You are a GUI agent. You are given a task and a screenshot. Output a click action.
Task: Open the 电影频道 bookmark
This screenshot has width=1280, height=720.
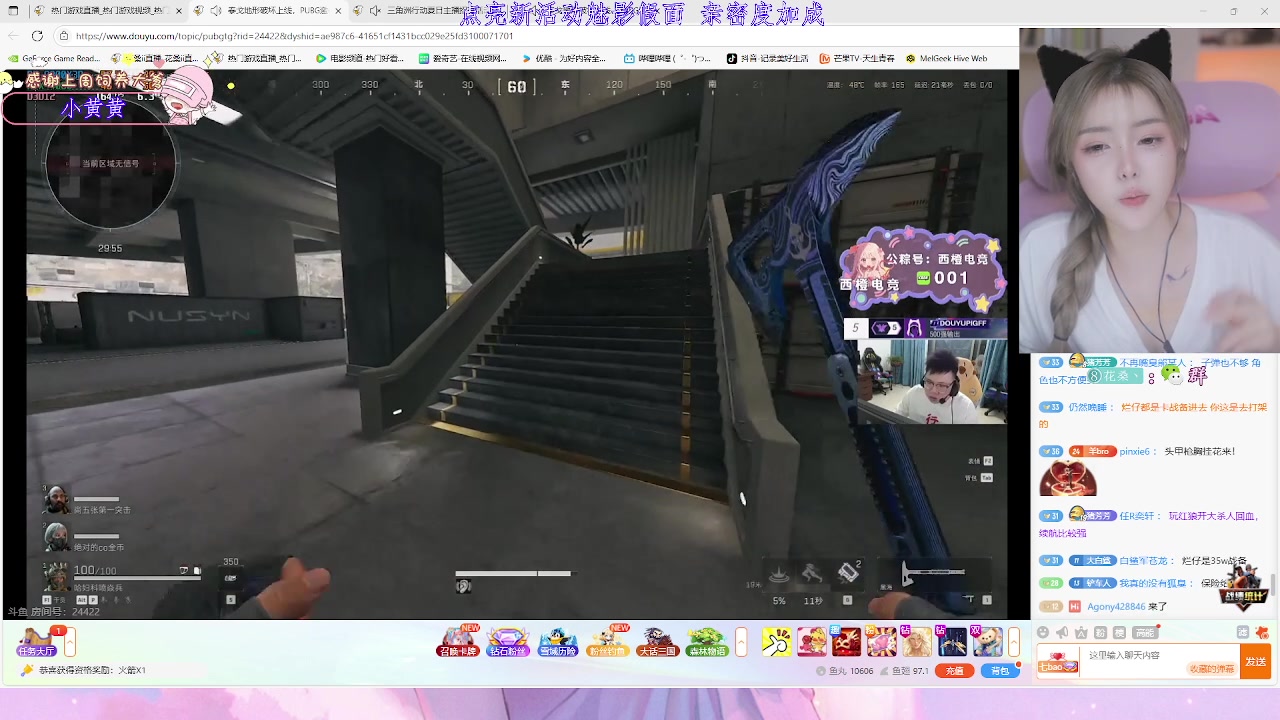tap(358, 58)
